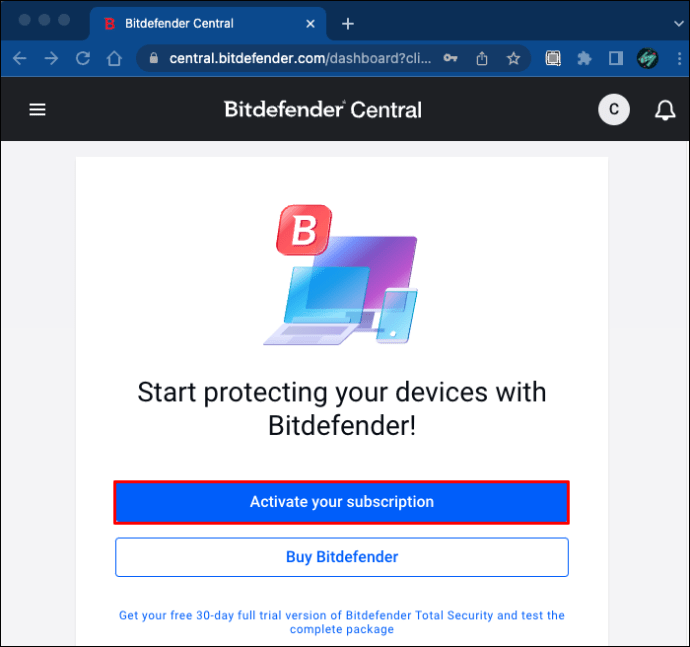
Task: Select the Bitdefender Central tab
Action: click(x=190, y=23)
